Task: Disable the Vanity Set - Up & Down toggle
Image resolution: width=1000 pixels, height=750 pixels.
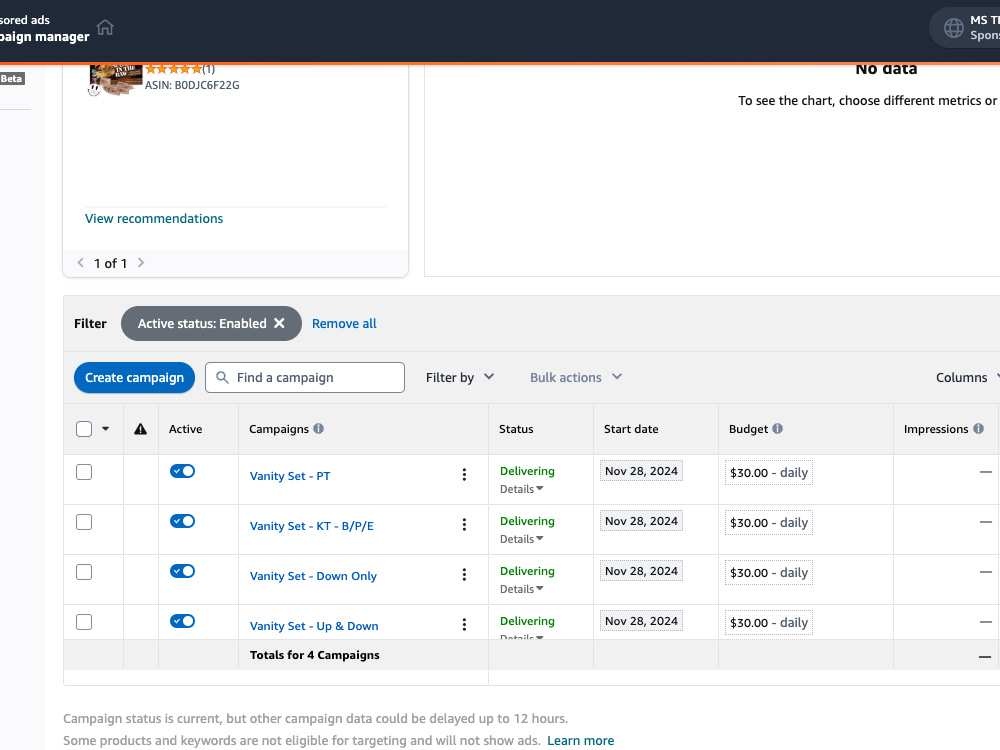Action: click(182, 621)
